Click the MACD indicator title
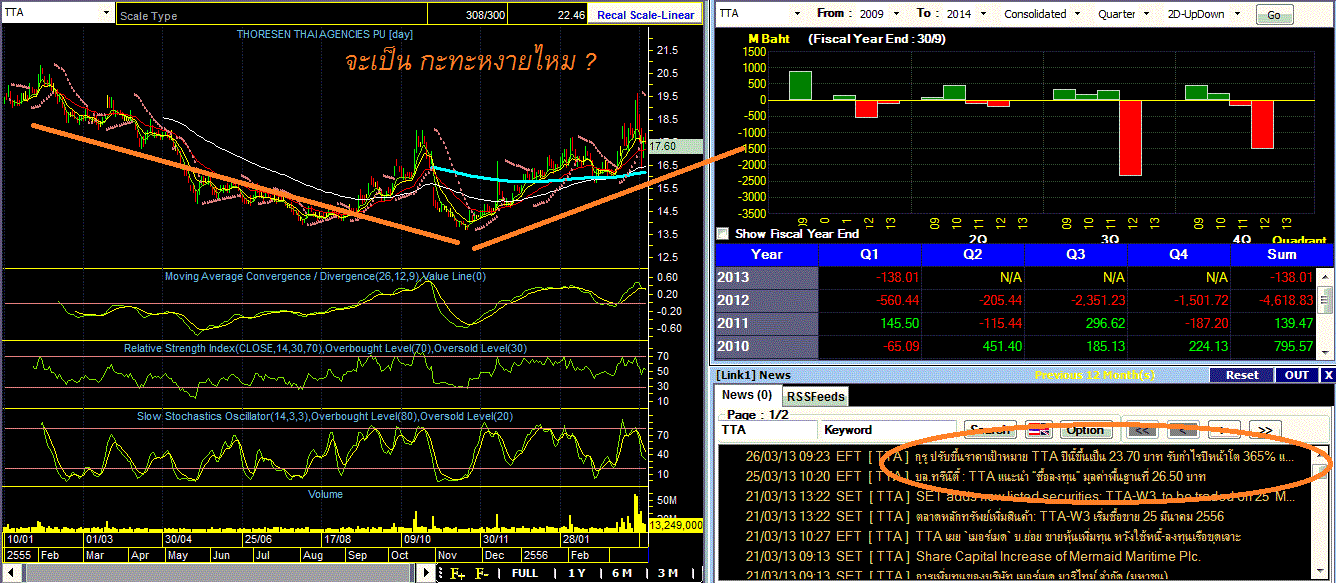Image resolution: width=1336 pixels, height=583 pixels. 325,276
